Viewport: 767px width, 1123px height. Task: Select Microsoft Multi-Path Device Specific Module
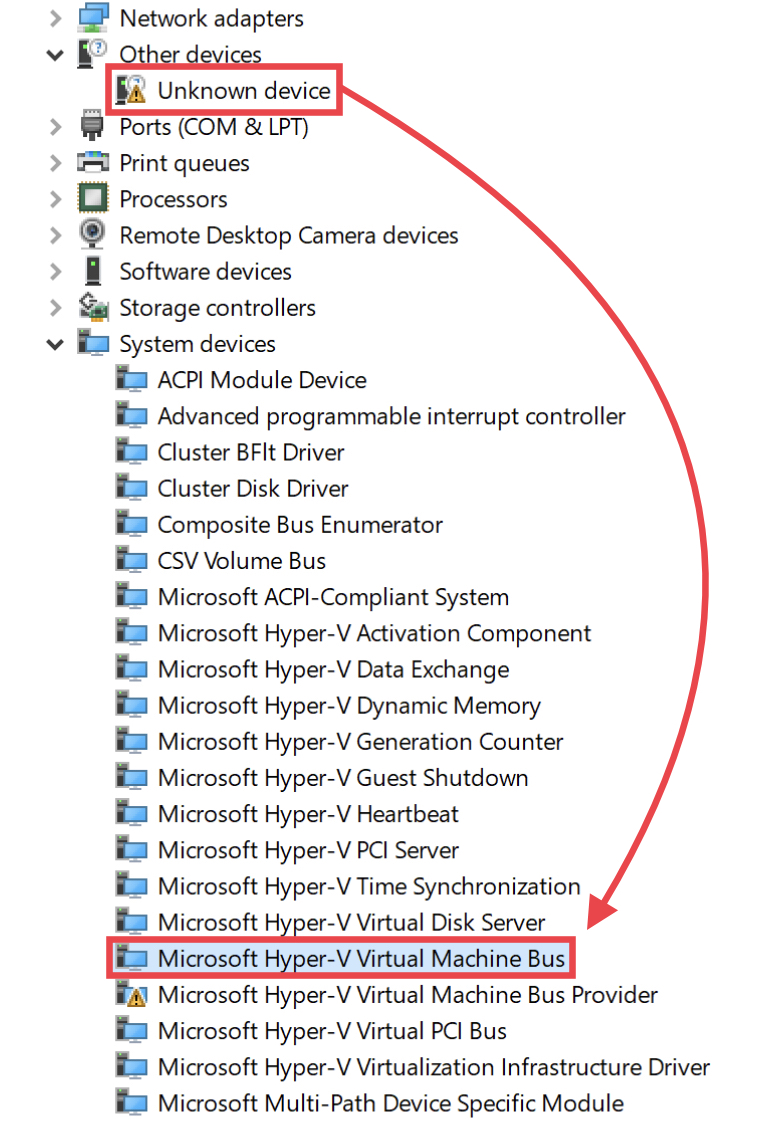click(390, 1103)
